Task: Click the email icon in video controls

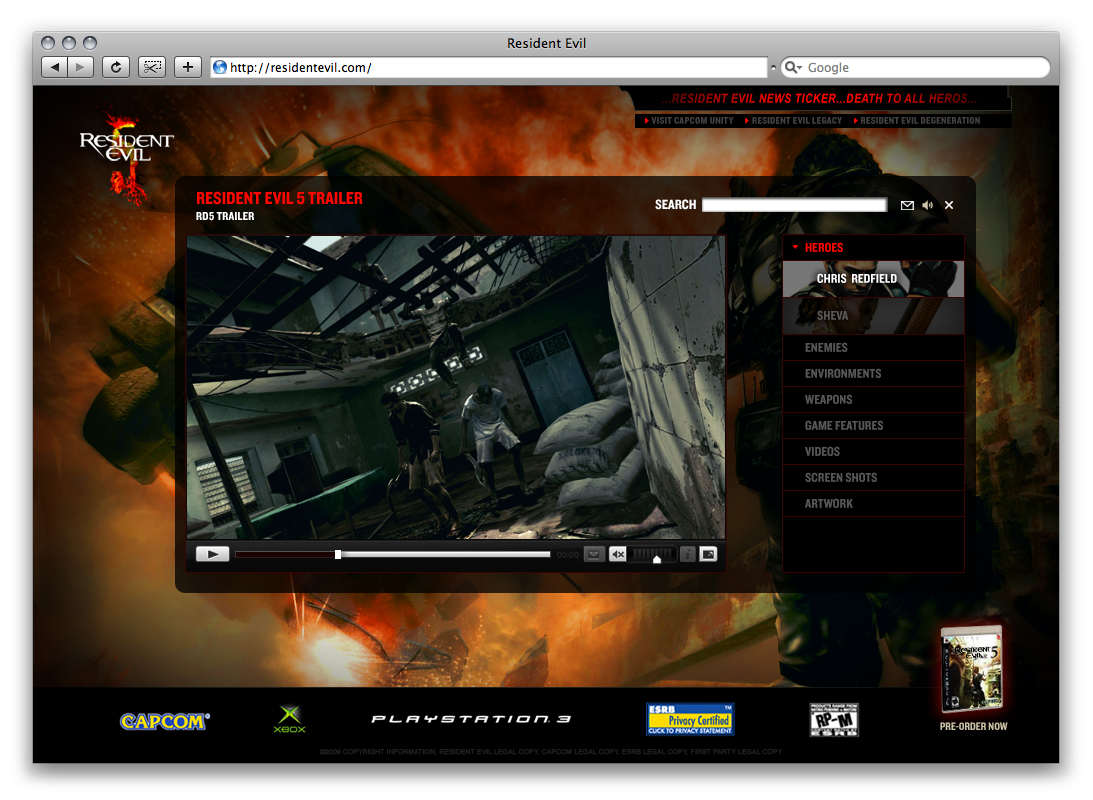Action: tap(594, 554)
